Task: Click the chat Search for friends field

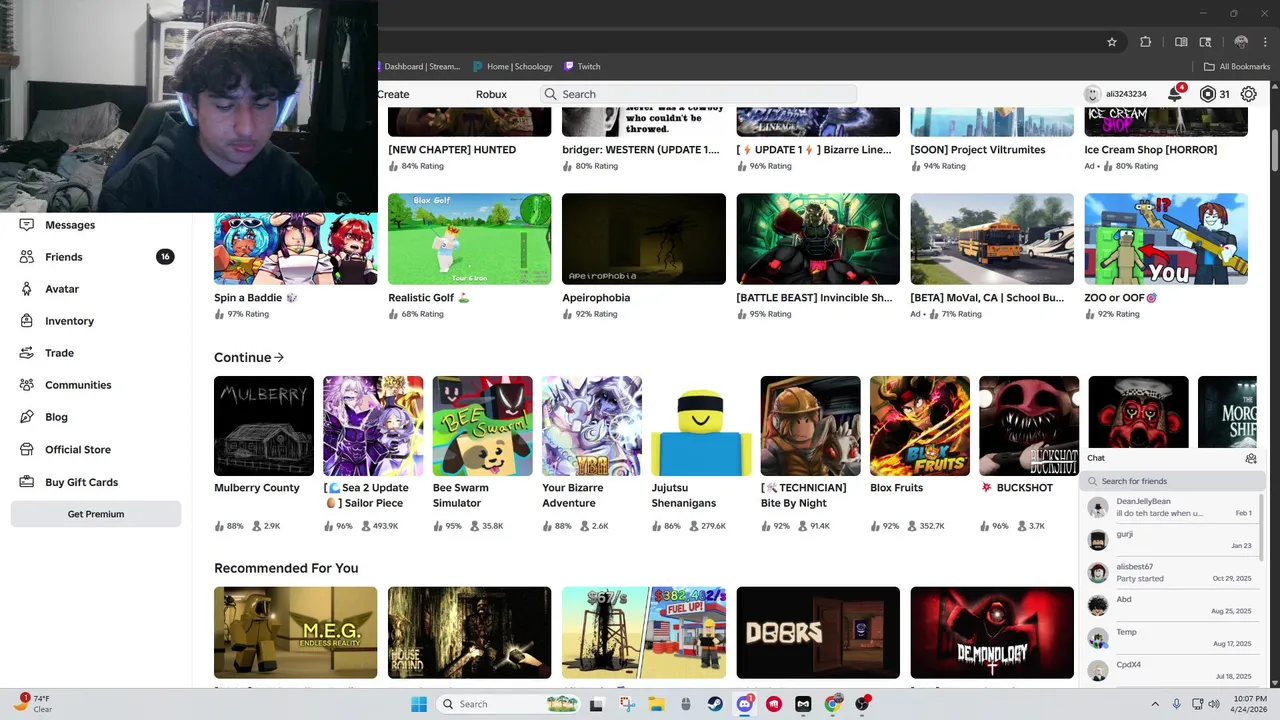Action: click(x=1172, y=481)
